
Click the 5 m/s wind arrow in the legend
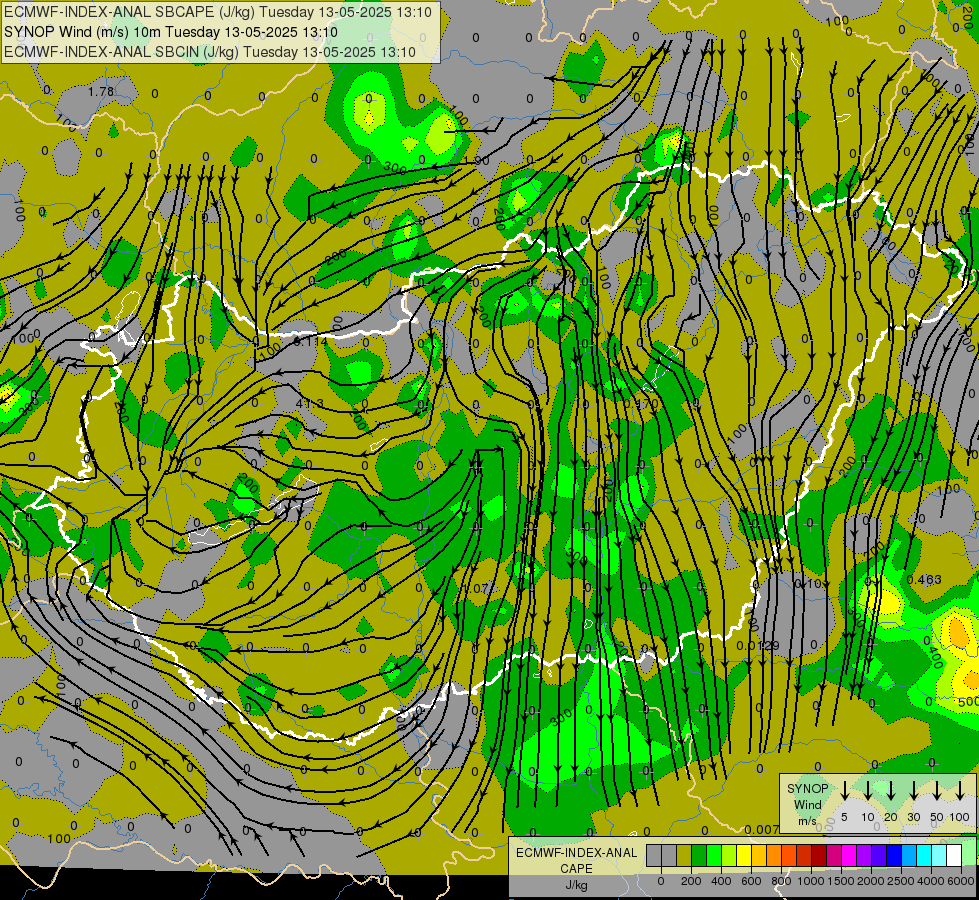pyautogui.click(x=845, y=791)
